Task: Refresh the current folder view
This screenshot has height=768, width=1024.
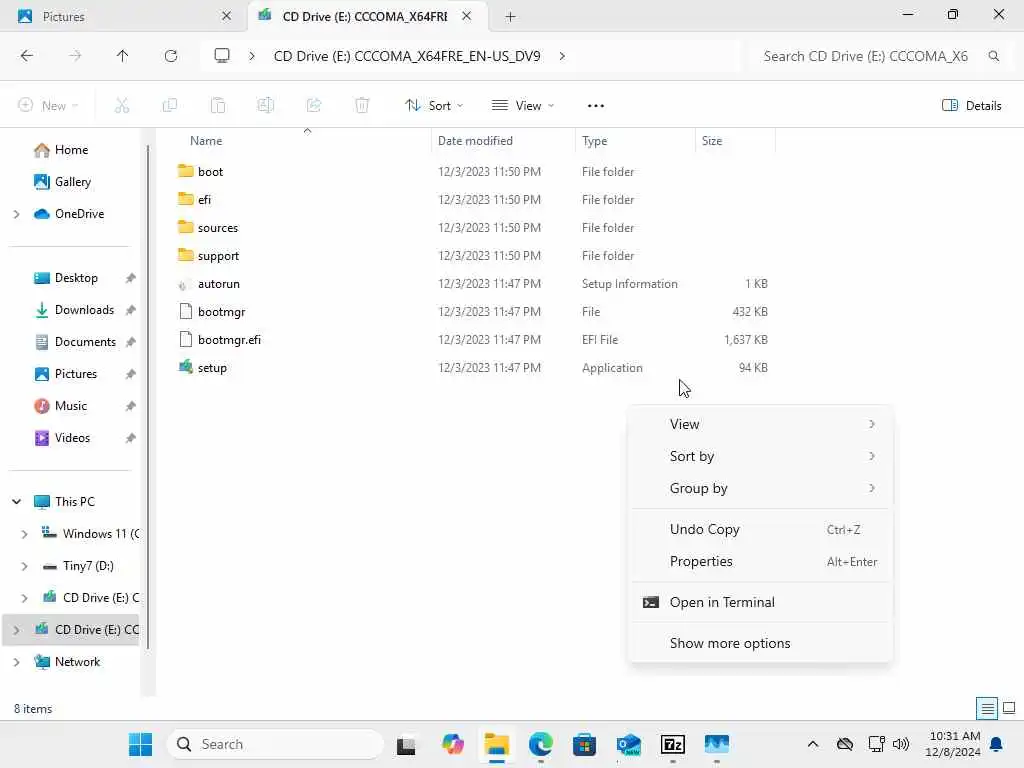Action: [171, 56]
